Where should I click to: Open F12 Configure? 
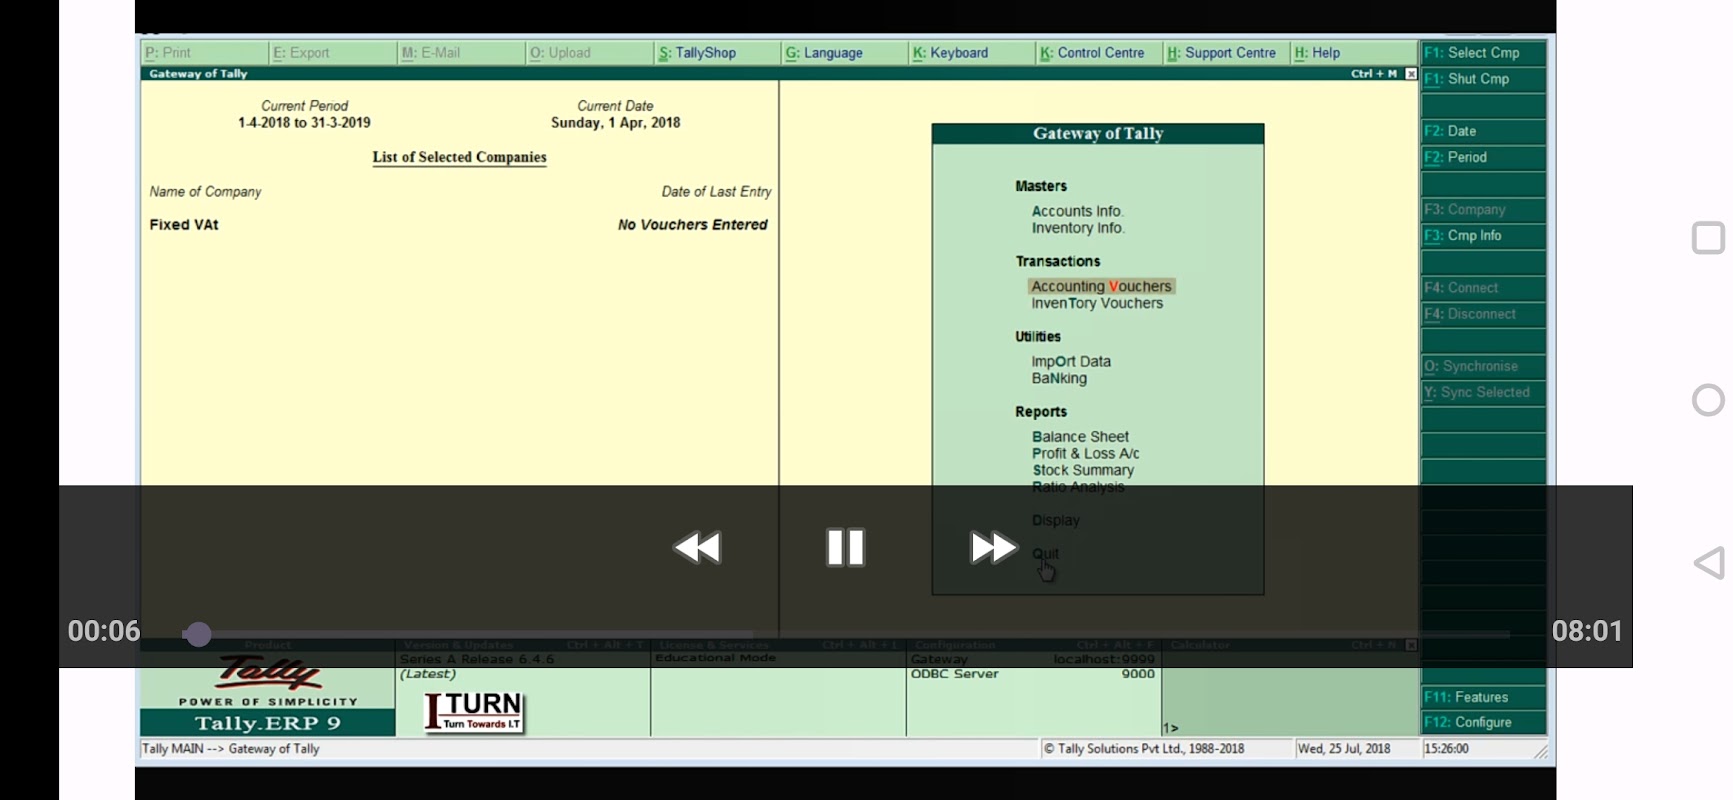pos(1484,722)
